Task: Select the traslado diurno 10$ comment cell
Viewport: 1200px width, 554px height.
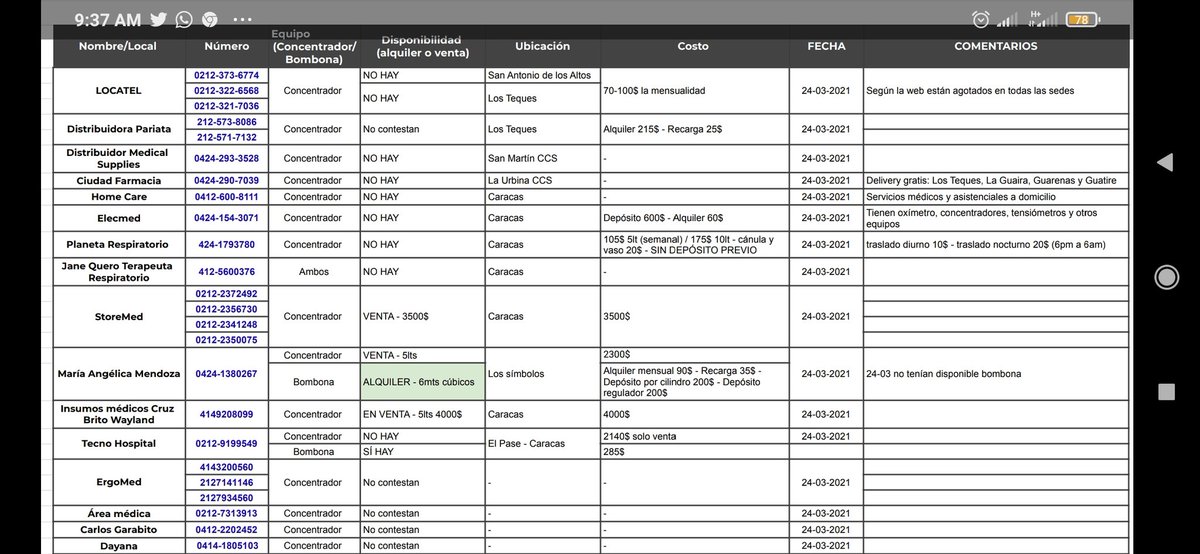Action: pos(996,244)
